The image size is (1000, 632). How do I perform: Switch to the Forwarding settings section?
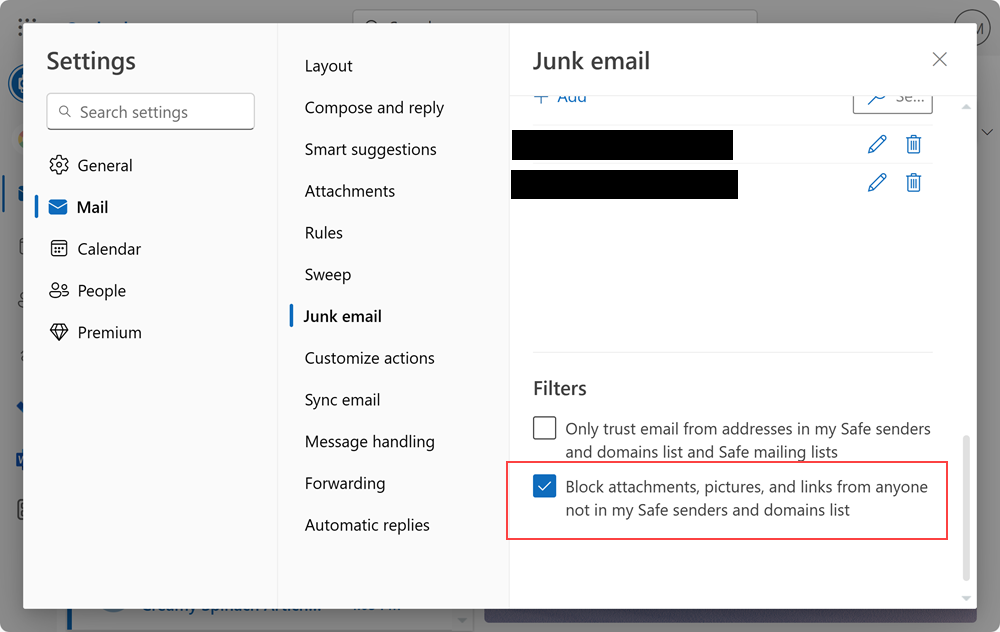pos(345,483)
